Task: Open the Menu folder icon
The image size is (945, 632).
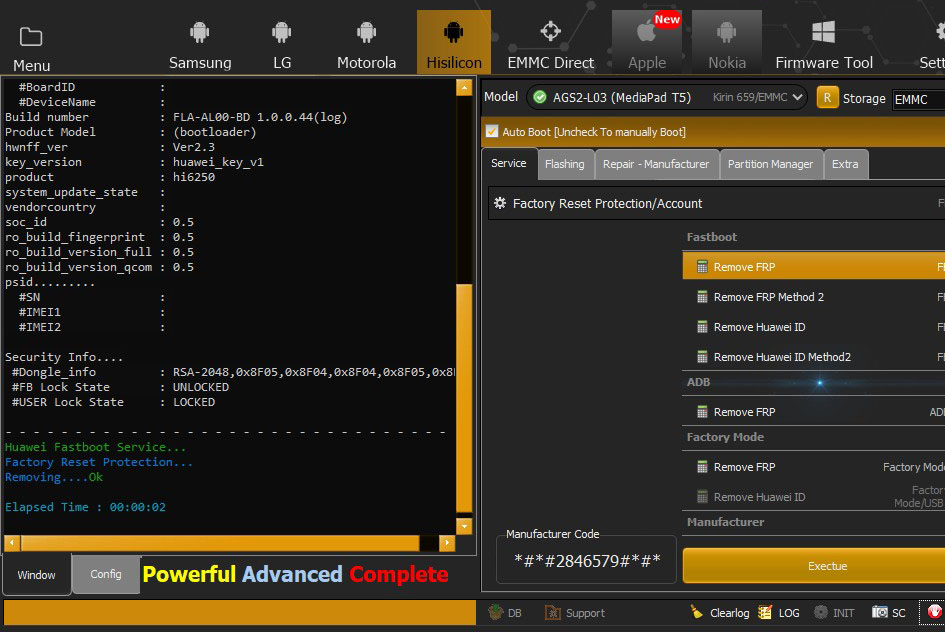Action: [x=31, y=46]
